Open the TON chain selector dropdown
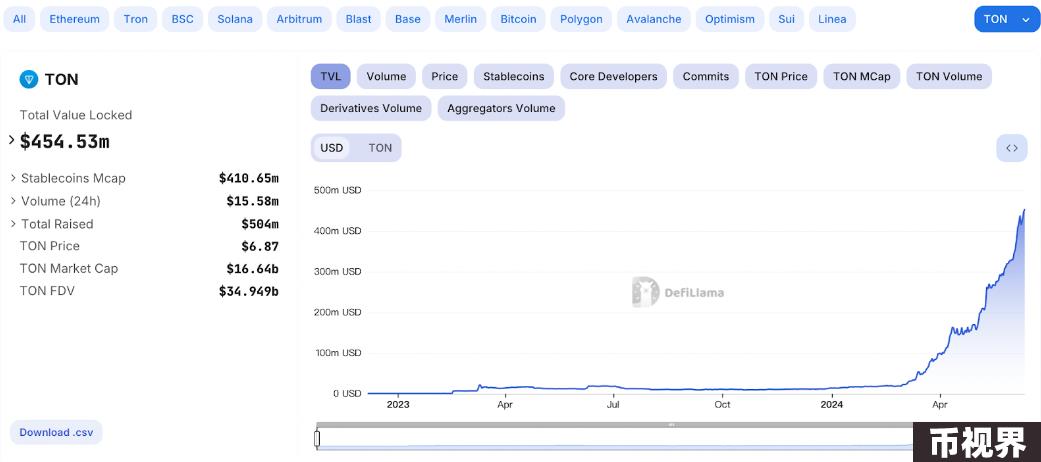This screenshot has width=1041, height=462. click(1006, 19)
